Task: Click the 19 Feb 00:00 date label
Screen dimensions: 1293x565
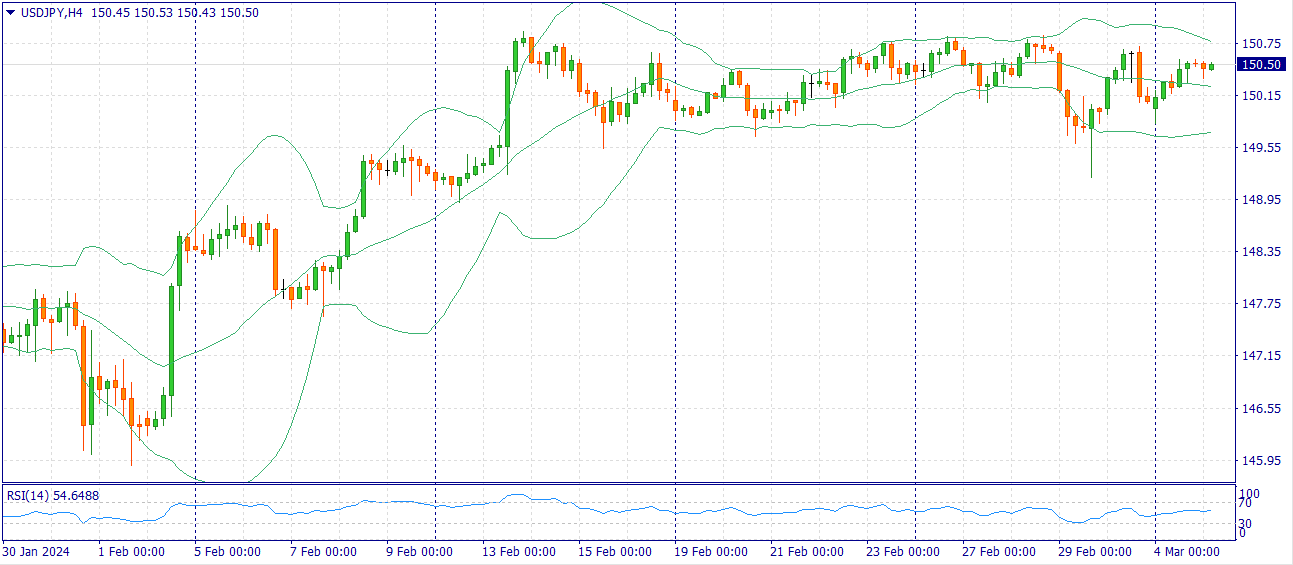Action: 710,552
